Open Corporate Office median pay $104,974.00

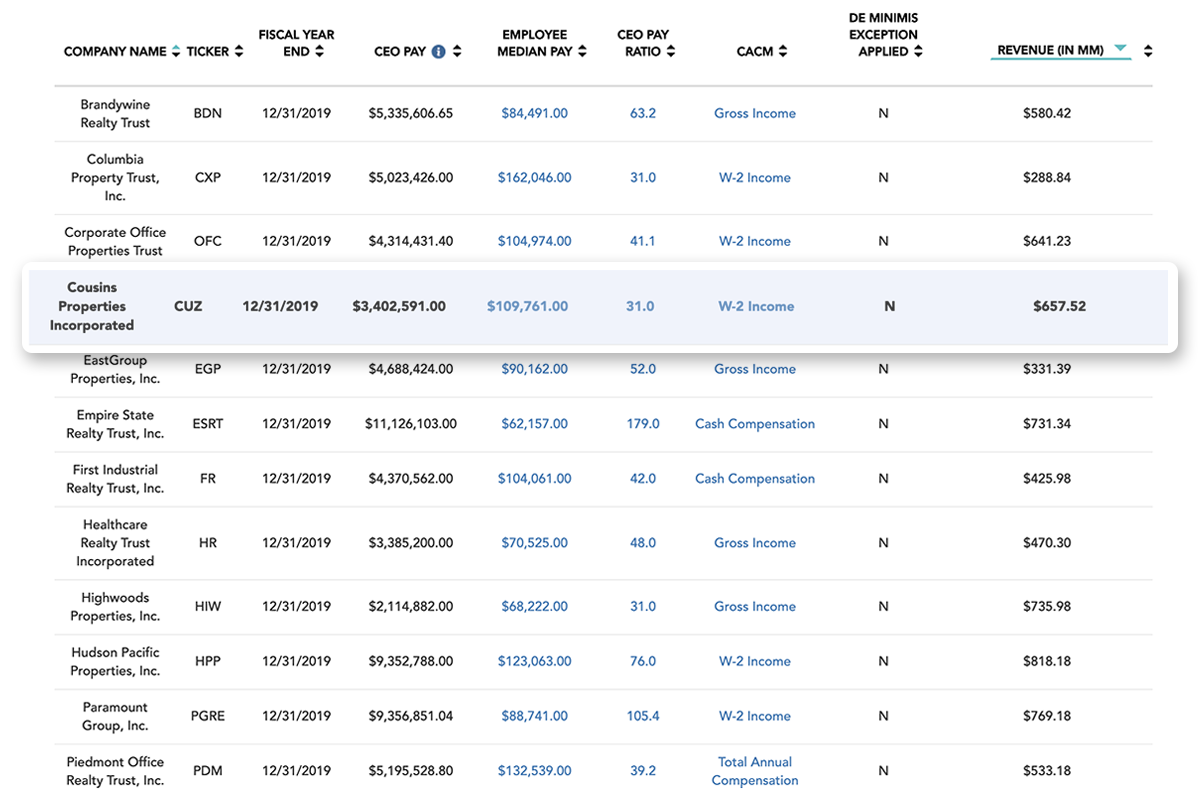[534, 241]
